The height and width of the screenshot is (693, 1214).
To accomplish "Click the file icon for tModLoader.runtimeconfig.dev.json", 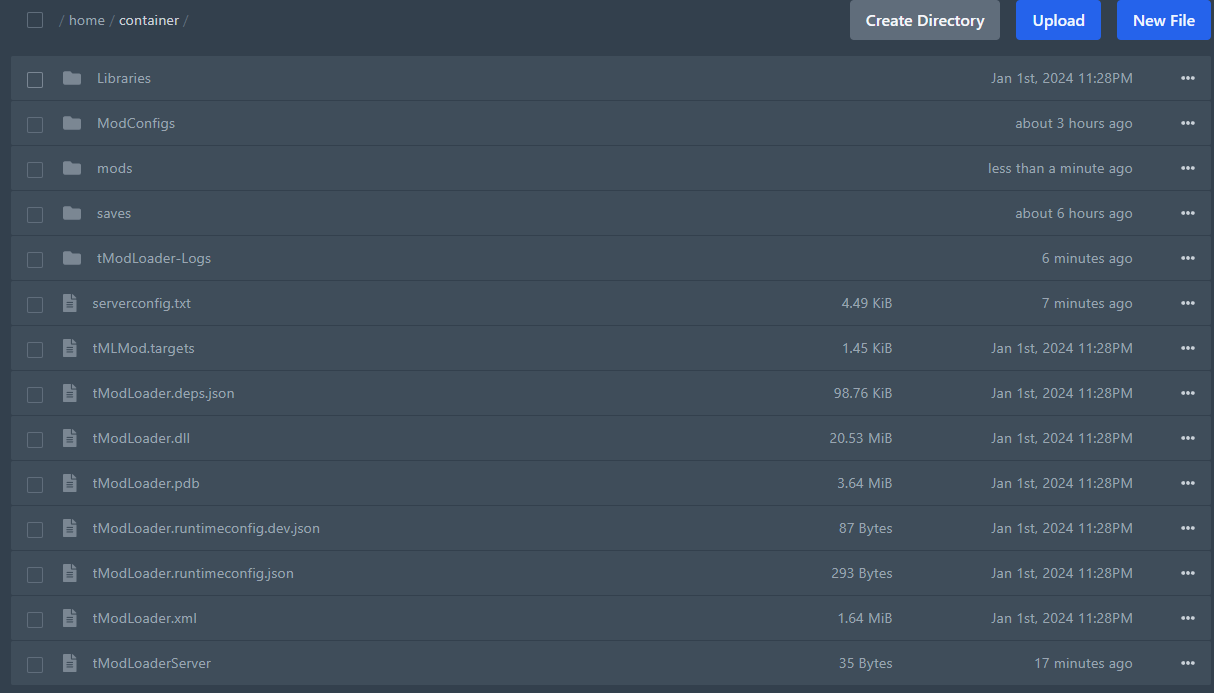I will click(x=69, y=528).
